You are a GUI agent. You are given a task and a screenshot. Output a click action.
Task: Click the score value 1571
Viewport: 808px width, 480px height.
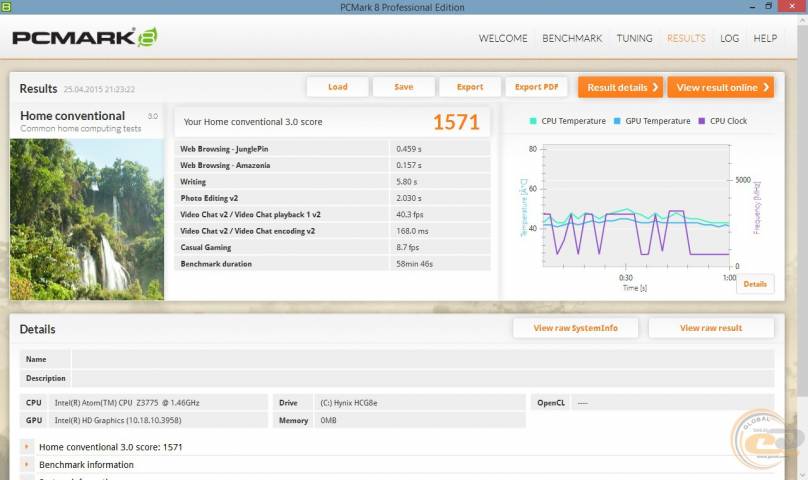[x=456, y=122]
